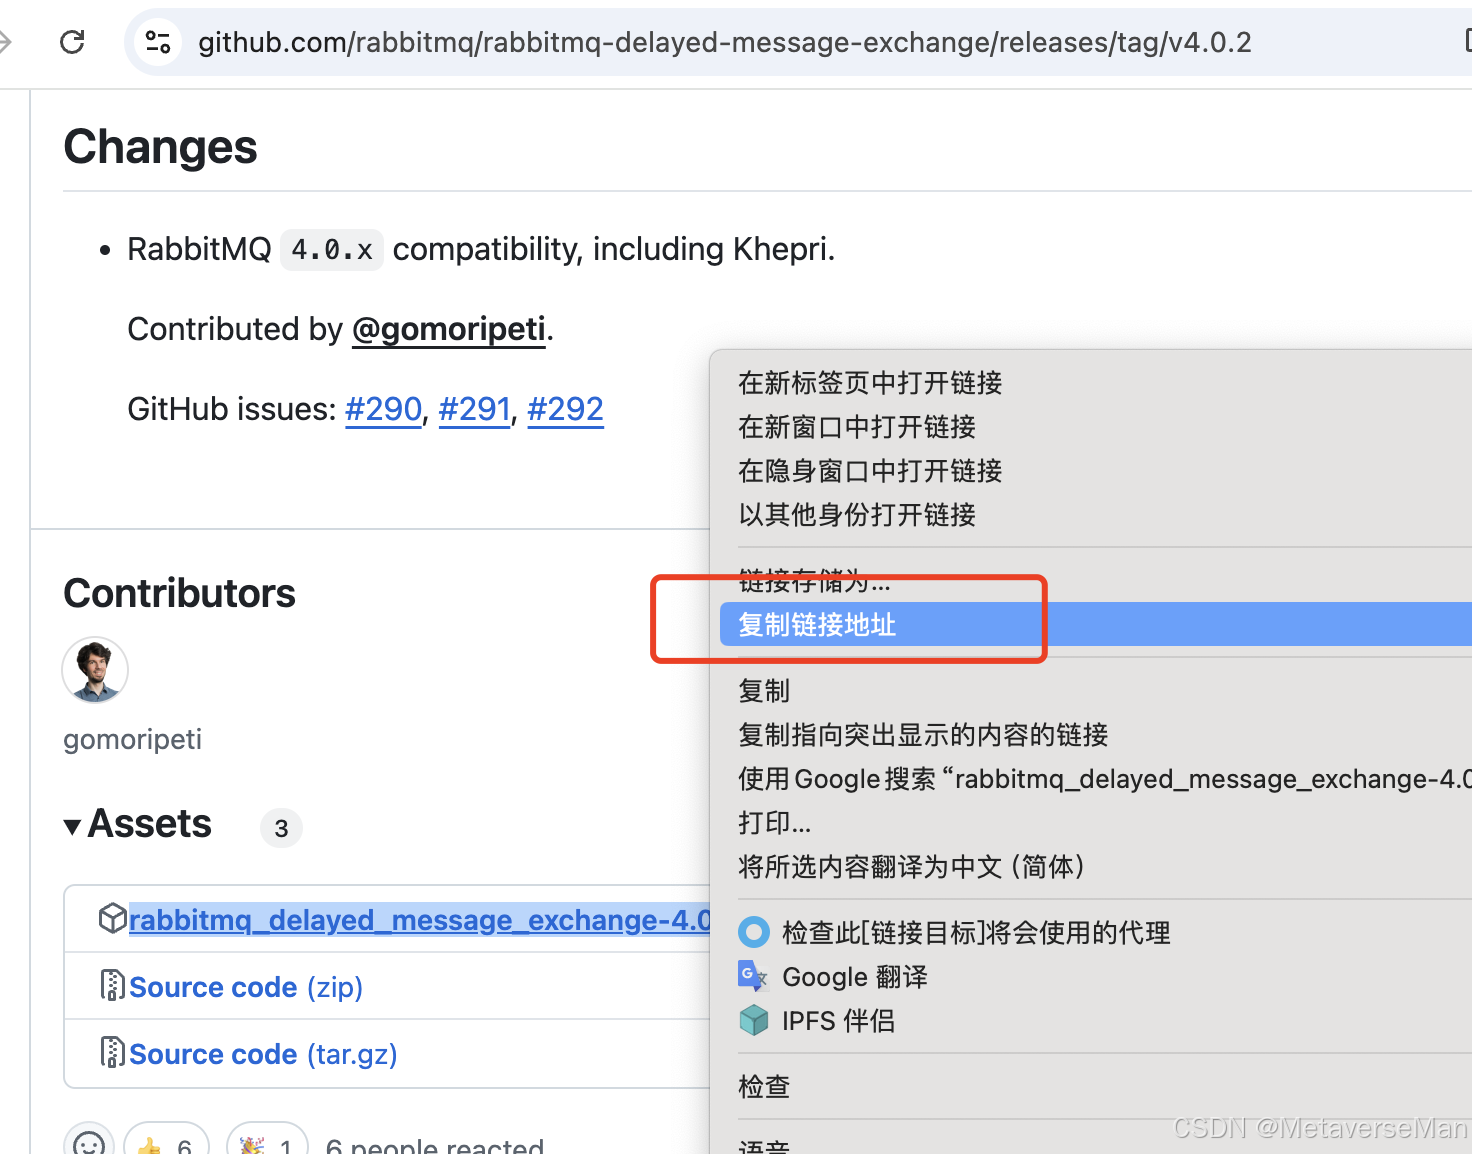The image size is (1472, 1154).
Task: Open the @gomoripeti profile link
Action: tap(449, 329)
